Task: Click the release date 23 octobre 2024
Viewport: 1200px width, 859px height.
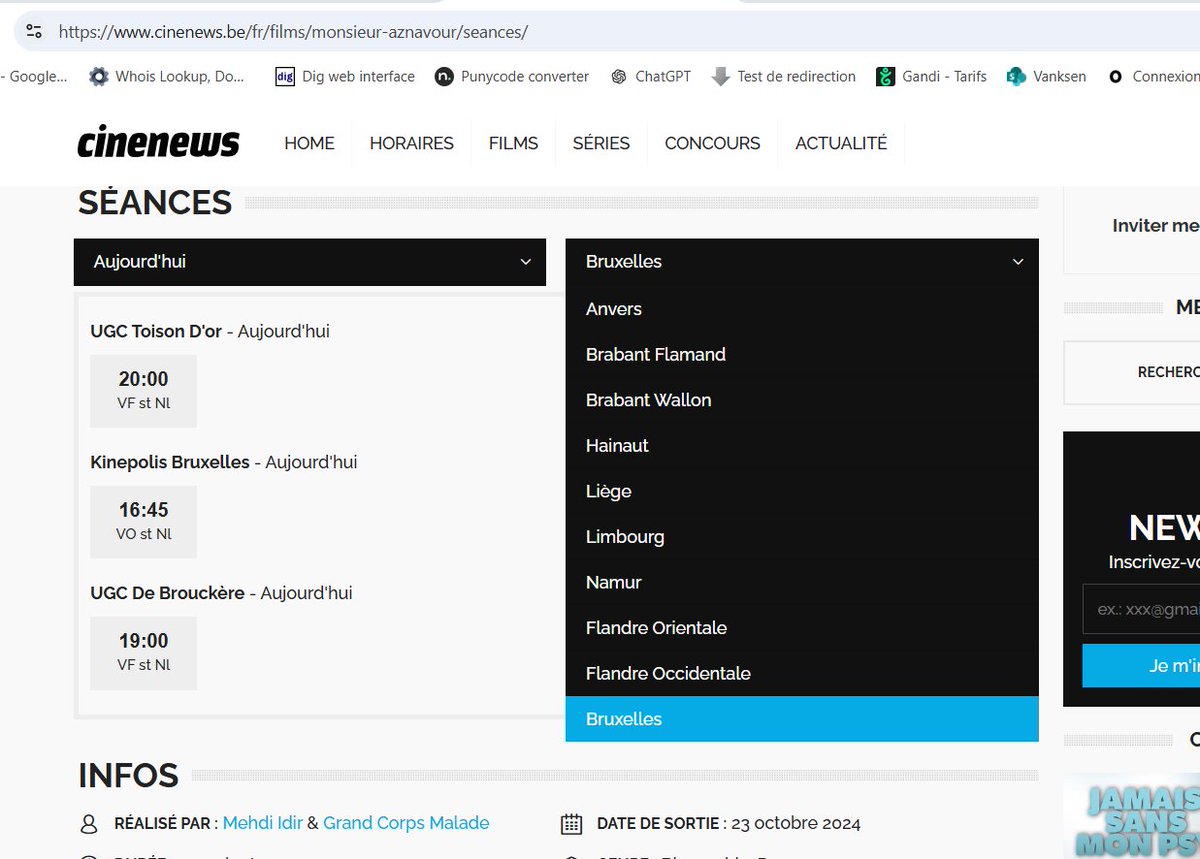Action: point(796,824)
